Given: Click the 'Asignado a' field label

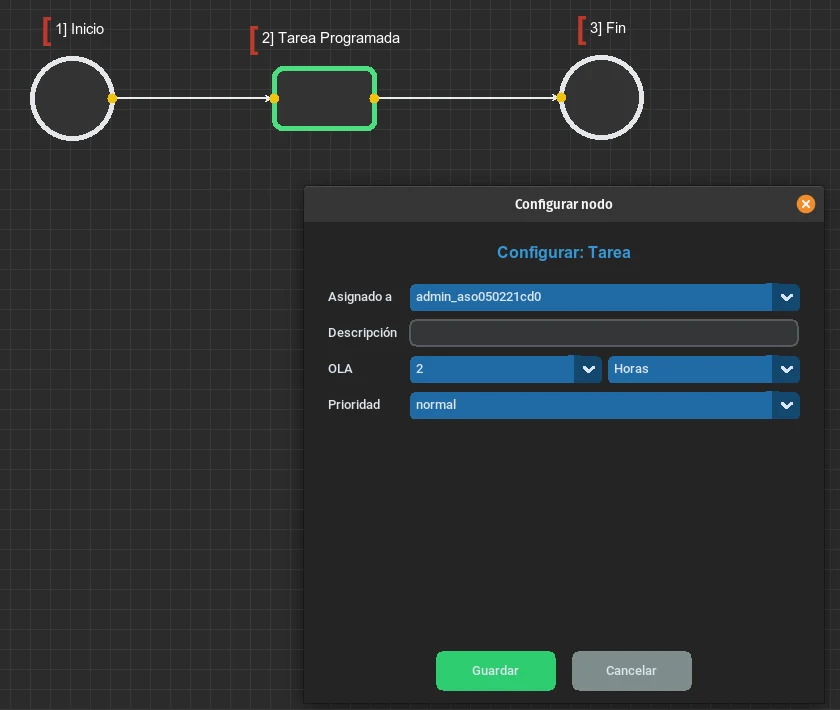Looking at the screenshot, I should [359, 297].
